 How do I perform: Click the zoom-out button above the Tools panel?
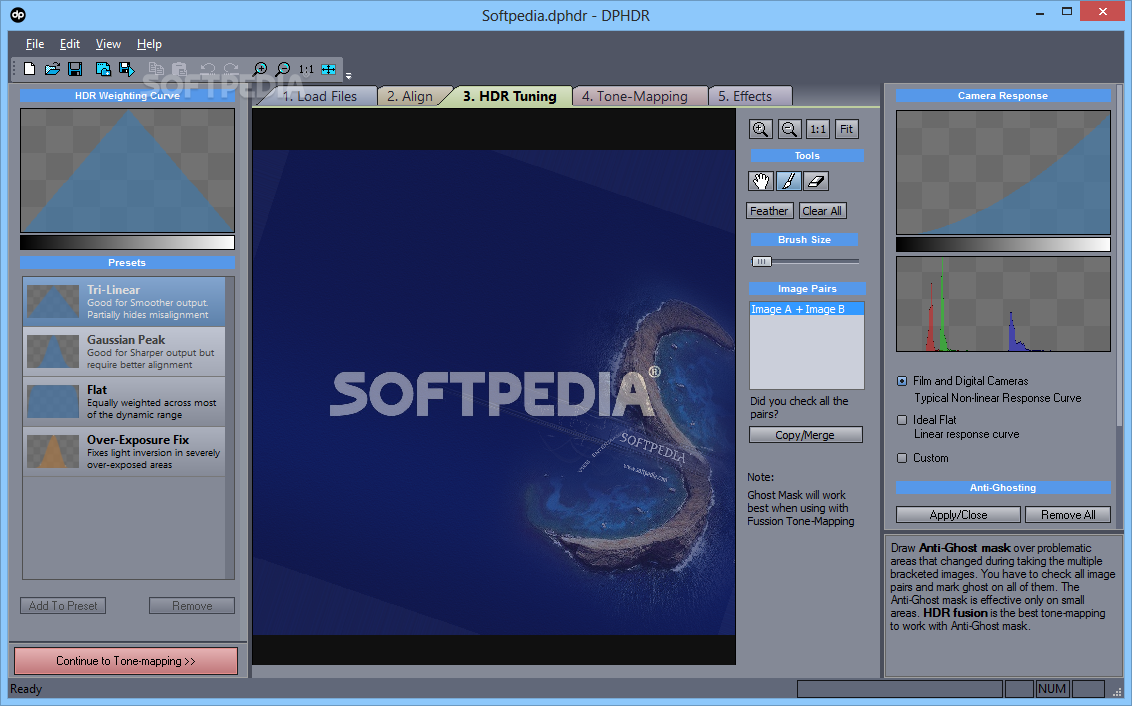coord(790,129)
